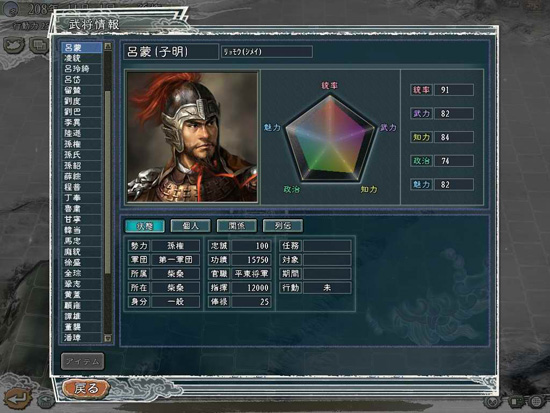Switch to the 個人 tab
Image resolution: width=550 pixels, height=413 pixels.
tap(190, 226)
